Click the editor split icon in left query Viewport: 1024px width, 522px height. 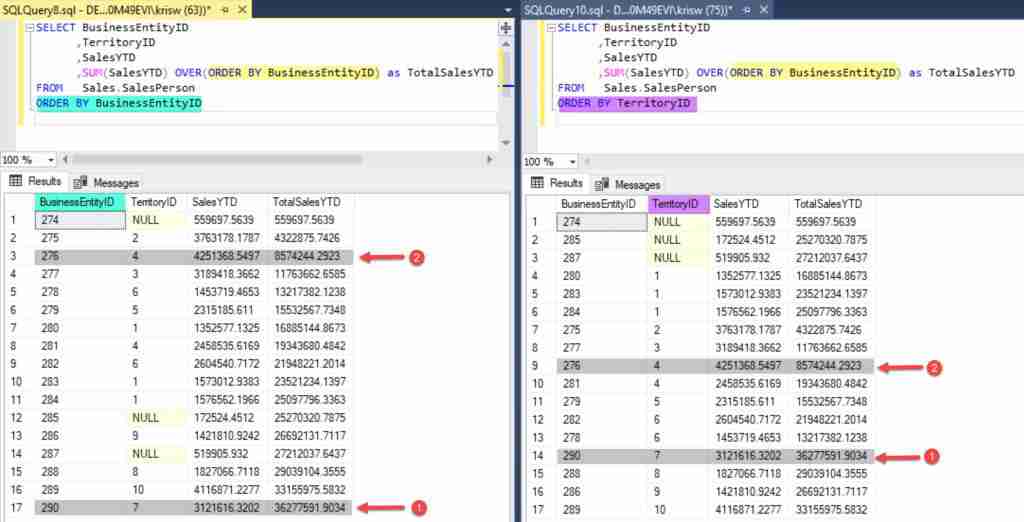coord(506,27)
